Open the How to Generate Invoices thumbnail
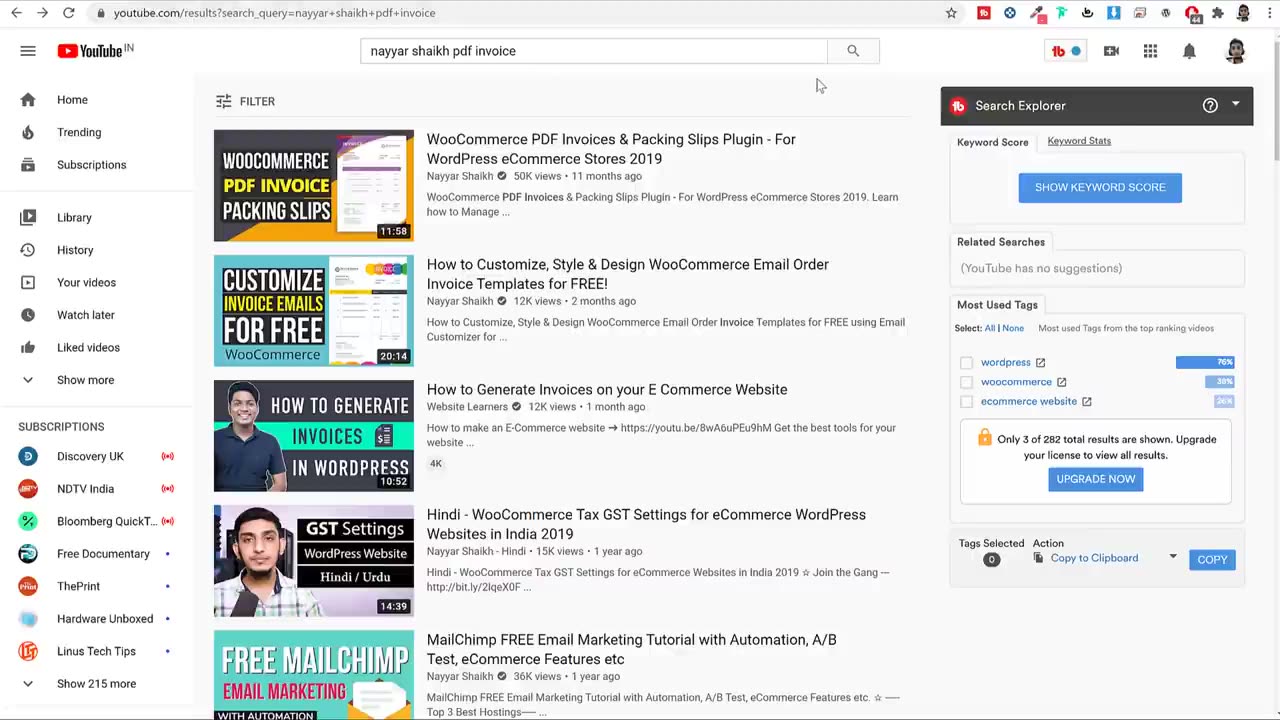This screenshot has width=1280, height=720. (314, 436)
